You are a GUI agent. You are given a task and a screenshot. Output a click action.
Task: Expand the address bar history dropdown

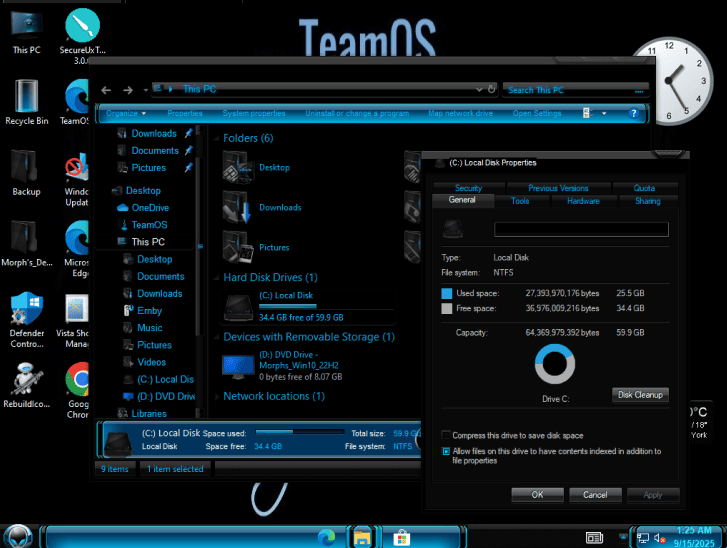point(479,89)
